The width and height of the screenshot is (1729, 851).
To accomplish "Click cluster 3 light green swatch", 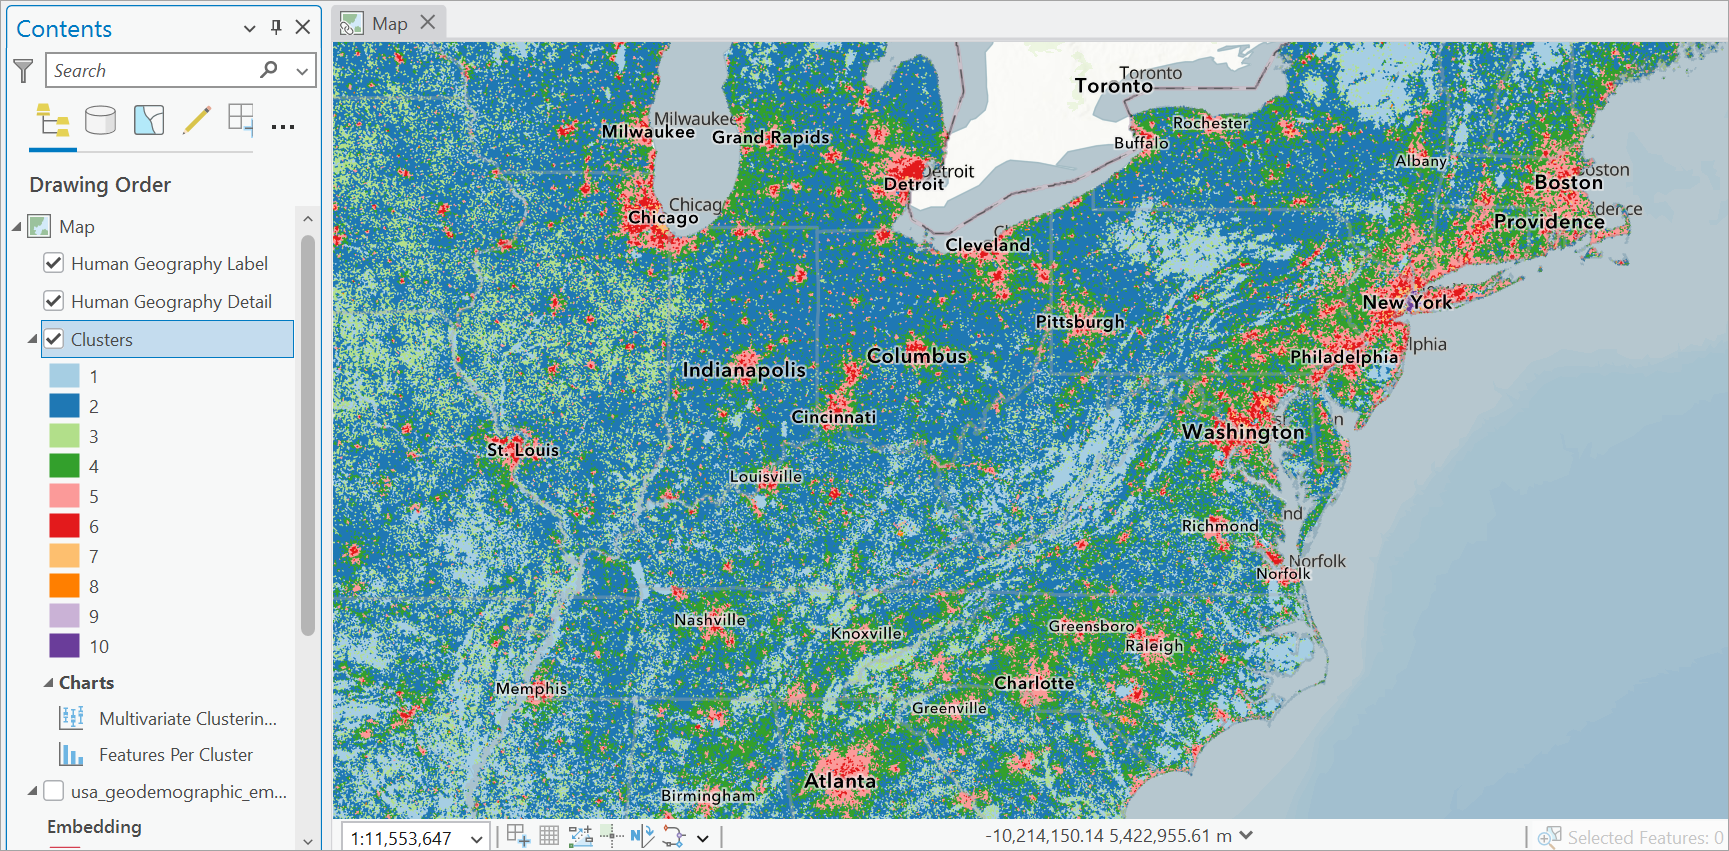I will pyautogui.click(x=64, y=436).
